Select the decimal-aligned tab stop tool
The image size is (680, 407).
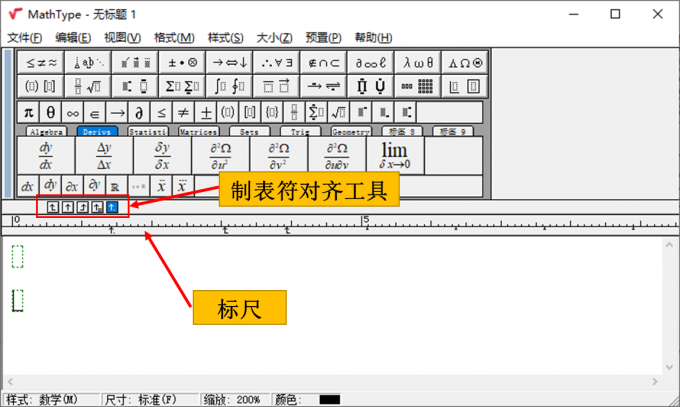tap(112, 207)
